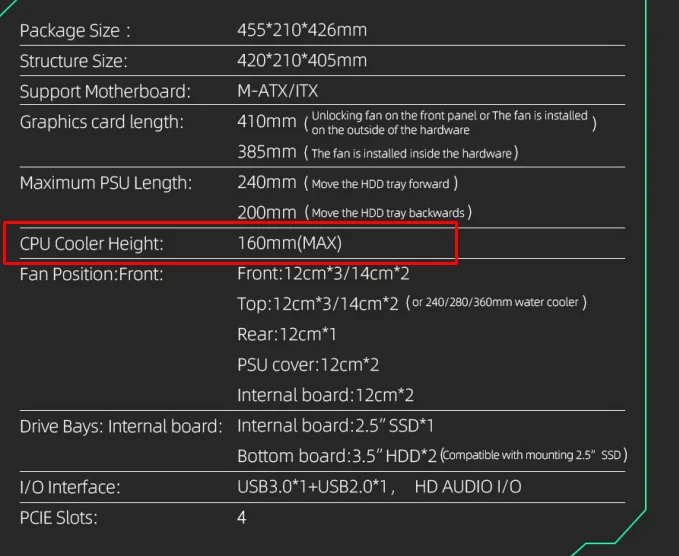Viewport: 679px width, 556px height.
Task: Click the 385mm graphics card value
Action: (266, 153)
